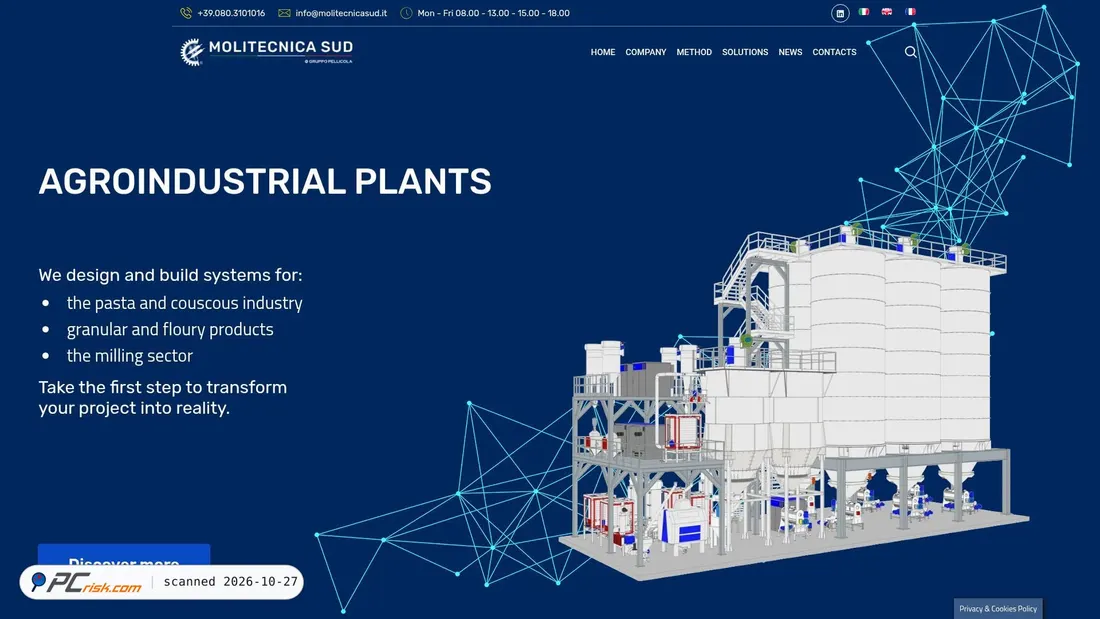Click the clock icon beside opening hours
The height and width of the screenshot is (619, 1100).
pyautogui.click(x=406, y=13)
